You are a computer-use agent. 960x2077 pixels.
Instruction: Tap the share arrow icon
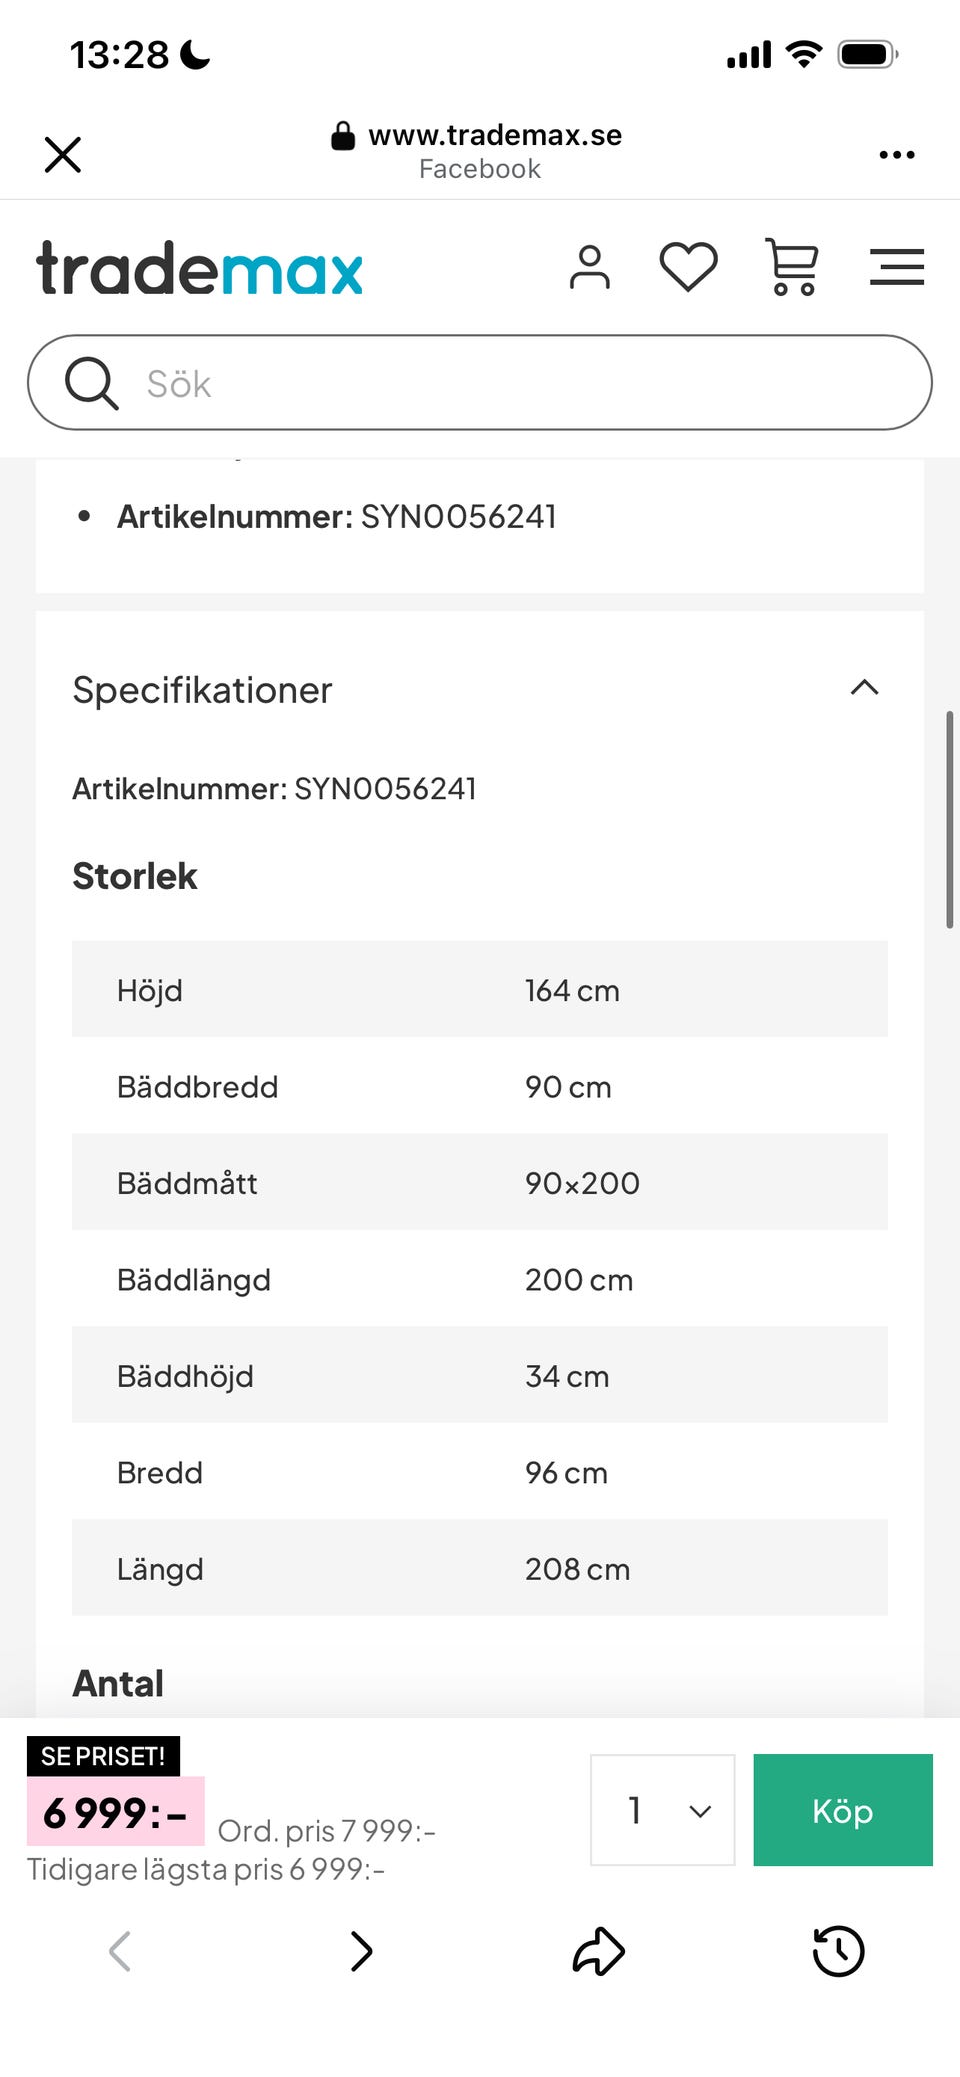coord(598,1951)
